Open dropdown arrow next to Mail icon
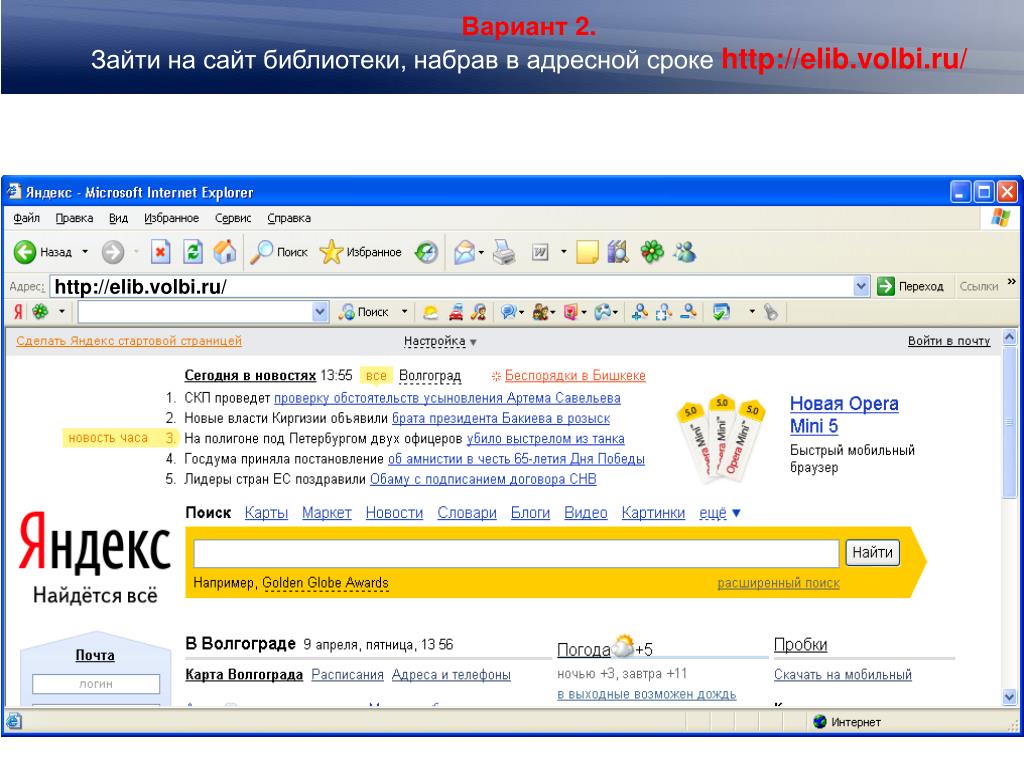The height and width of the screenshot is (768, 1024). 481,252
